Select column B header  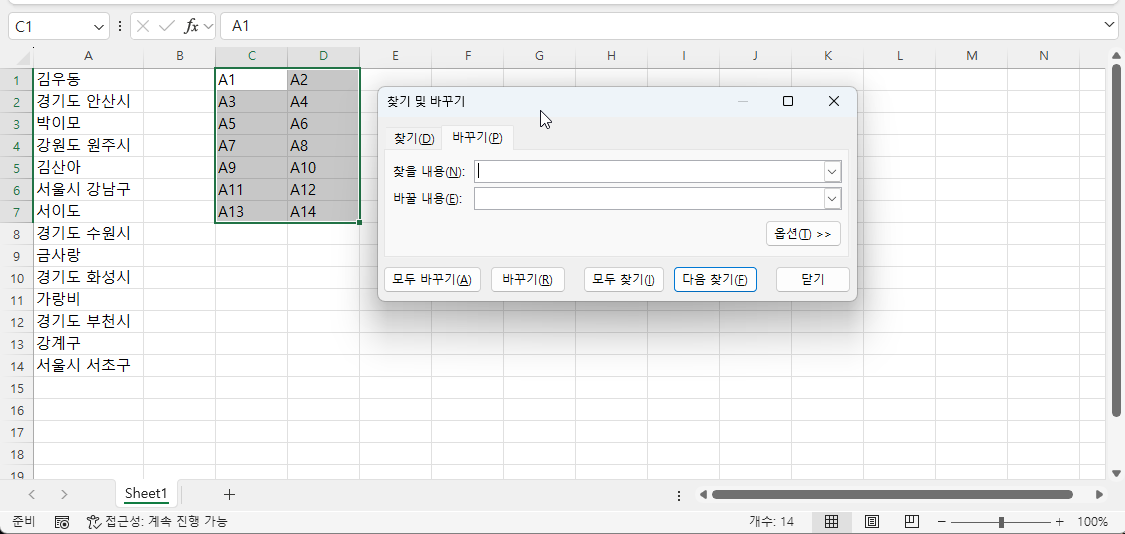[x=179, y=56]
